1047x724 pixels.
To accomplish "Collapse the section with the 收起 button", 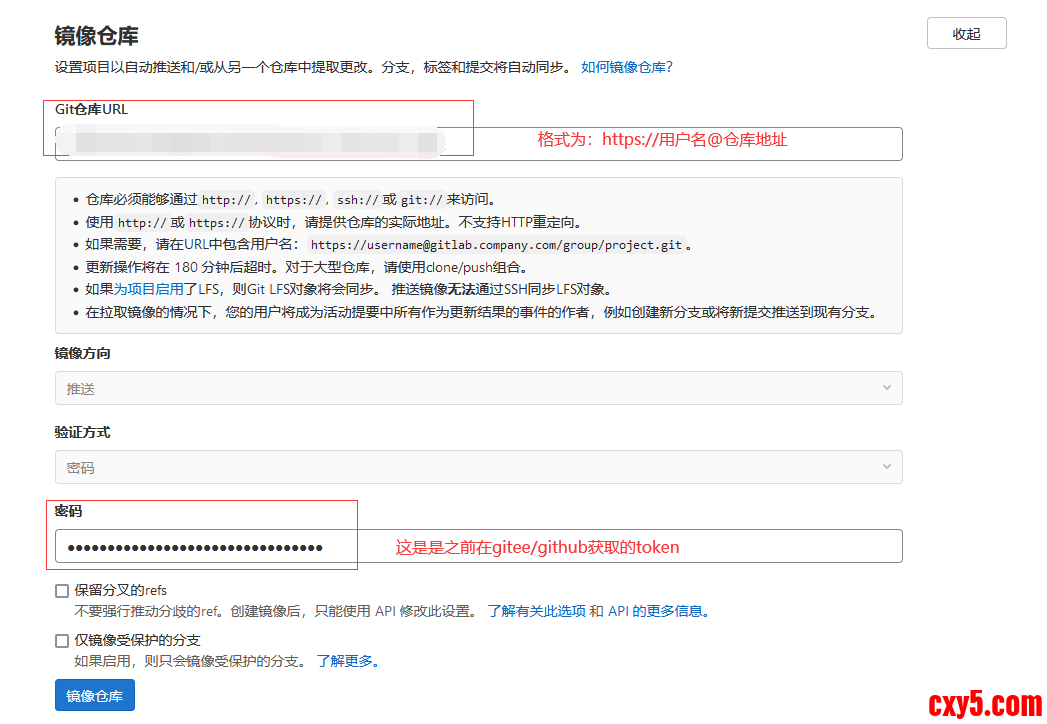I will [x=966, y=33].
